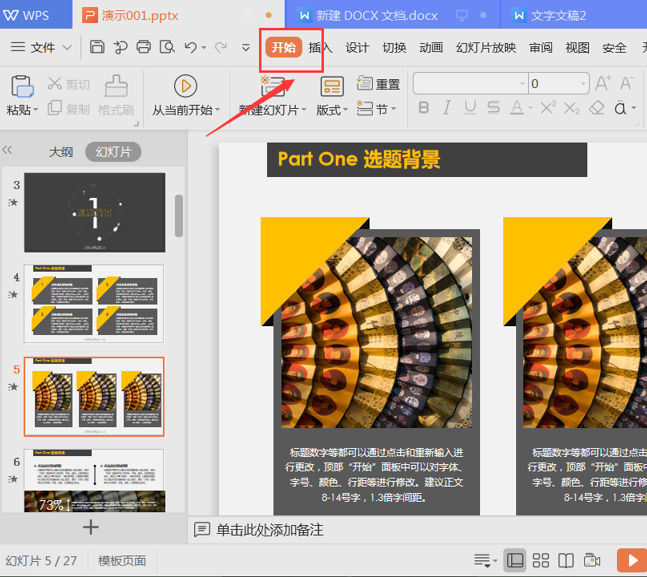Toggle Italic formatting
The height and width of the screenshot is (577, 647).
446,108
